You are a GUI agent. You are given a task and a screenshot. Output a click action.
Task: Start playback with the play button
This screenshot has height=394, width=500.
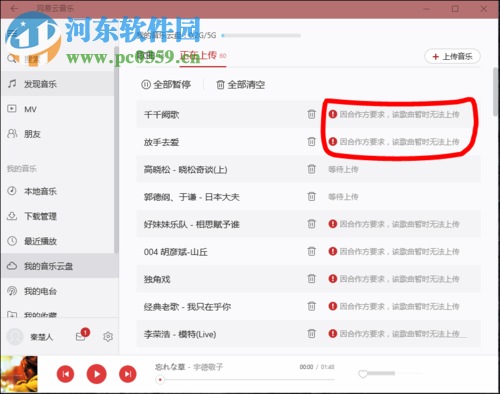[96, 374]
